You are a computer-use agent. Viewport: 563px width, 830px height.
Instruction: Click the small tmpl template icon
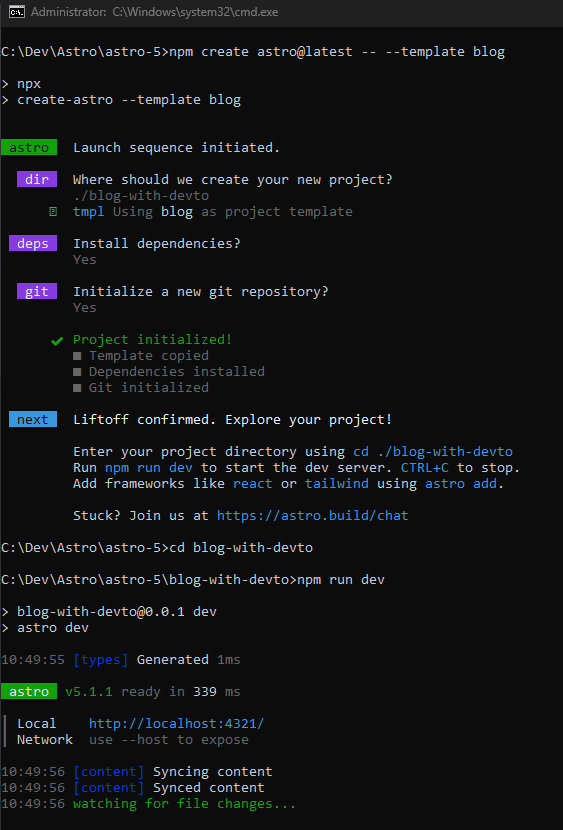pyautogui.click(x=53, y=212)
